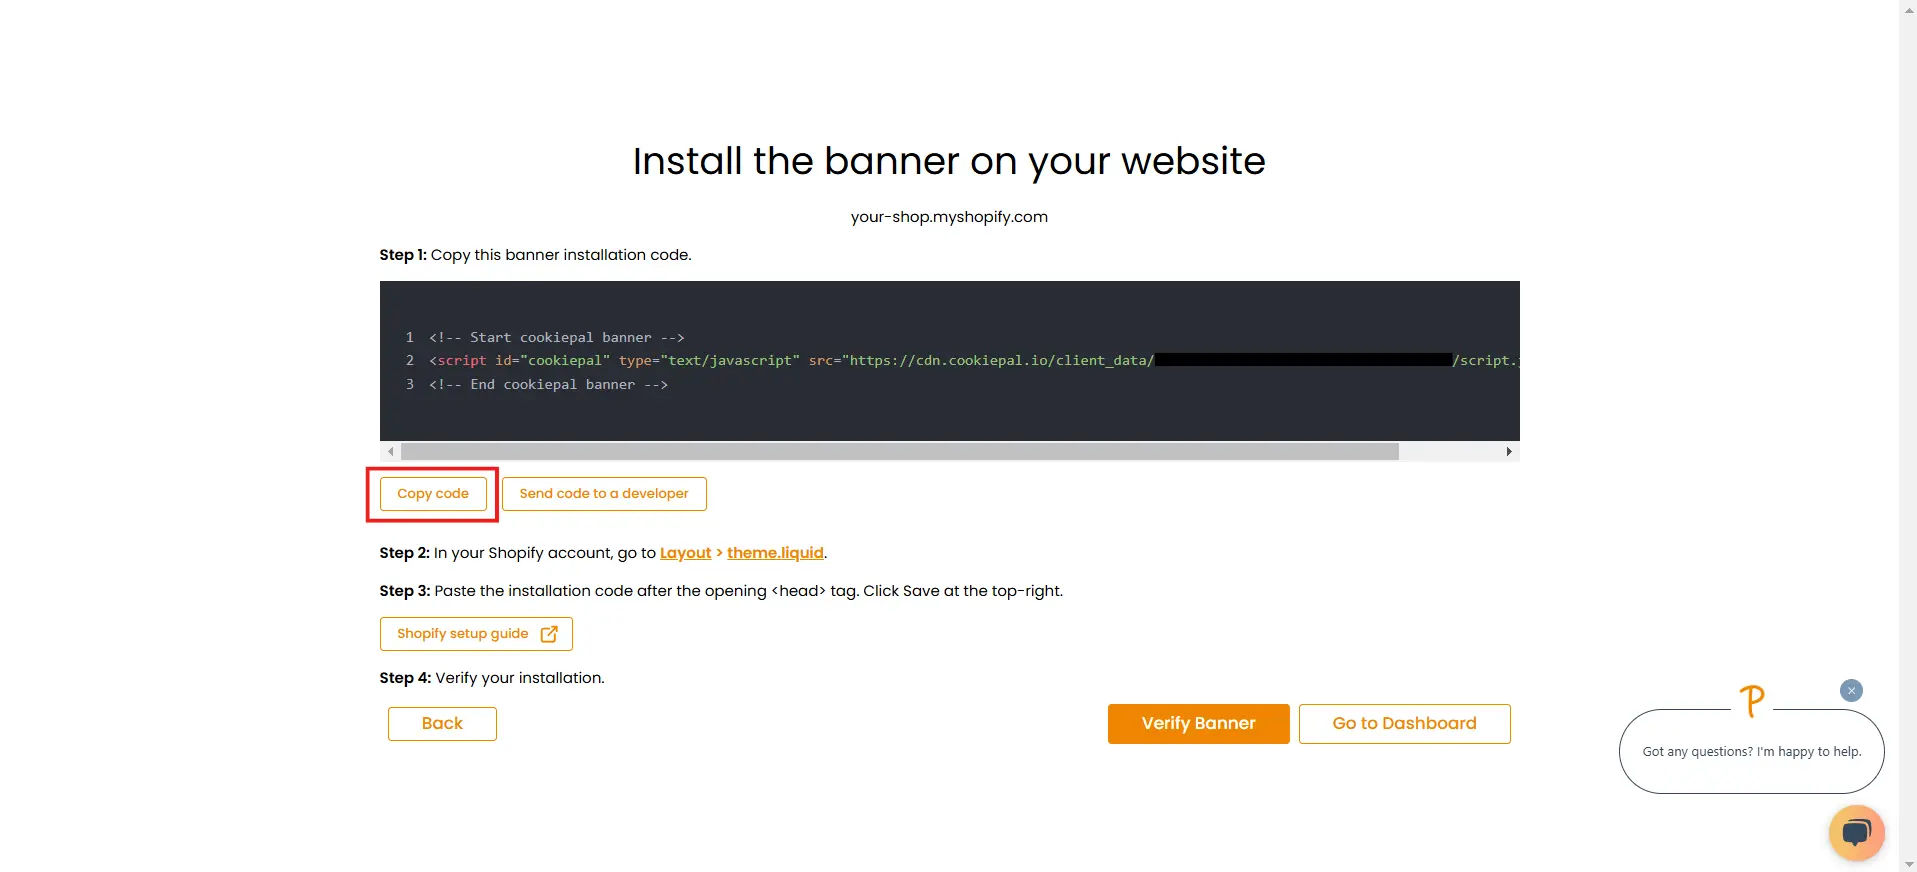Open the Layout link in Step 2
This screenshot has width=1917, height=872.
pyautogui.click(x=685, y=553)
